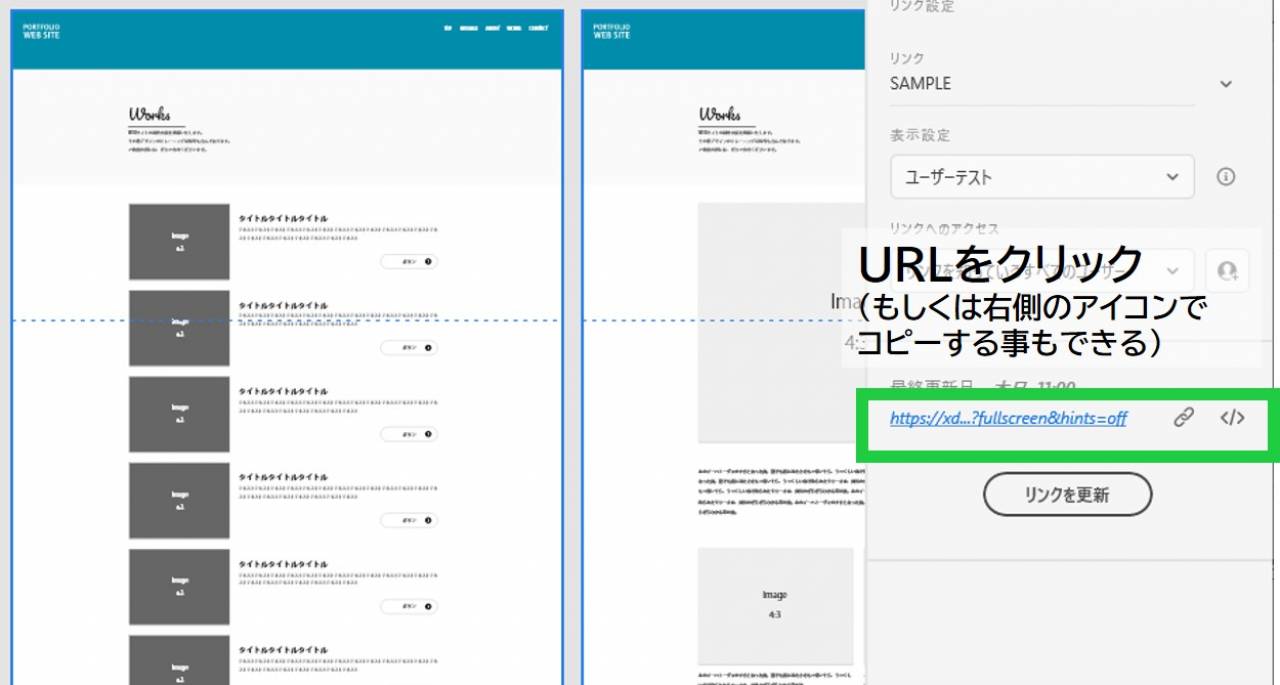Screen dimensions: 1280x685
Task: Click the 最終更新日 timestamp text
Action: pyautogui.click(x=982, y=387)
